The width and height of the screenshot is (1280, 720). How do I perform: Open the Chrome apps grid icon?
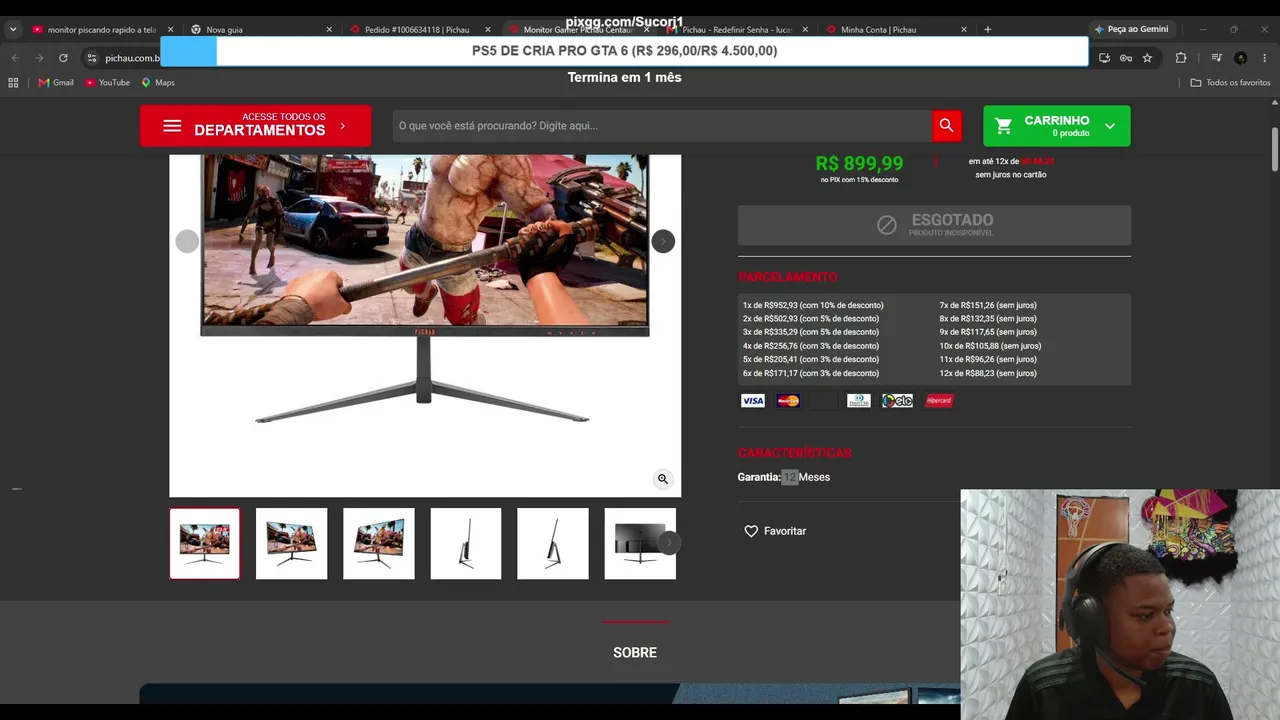[x=13, y=83]
